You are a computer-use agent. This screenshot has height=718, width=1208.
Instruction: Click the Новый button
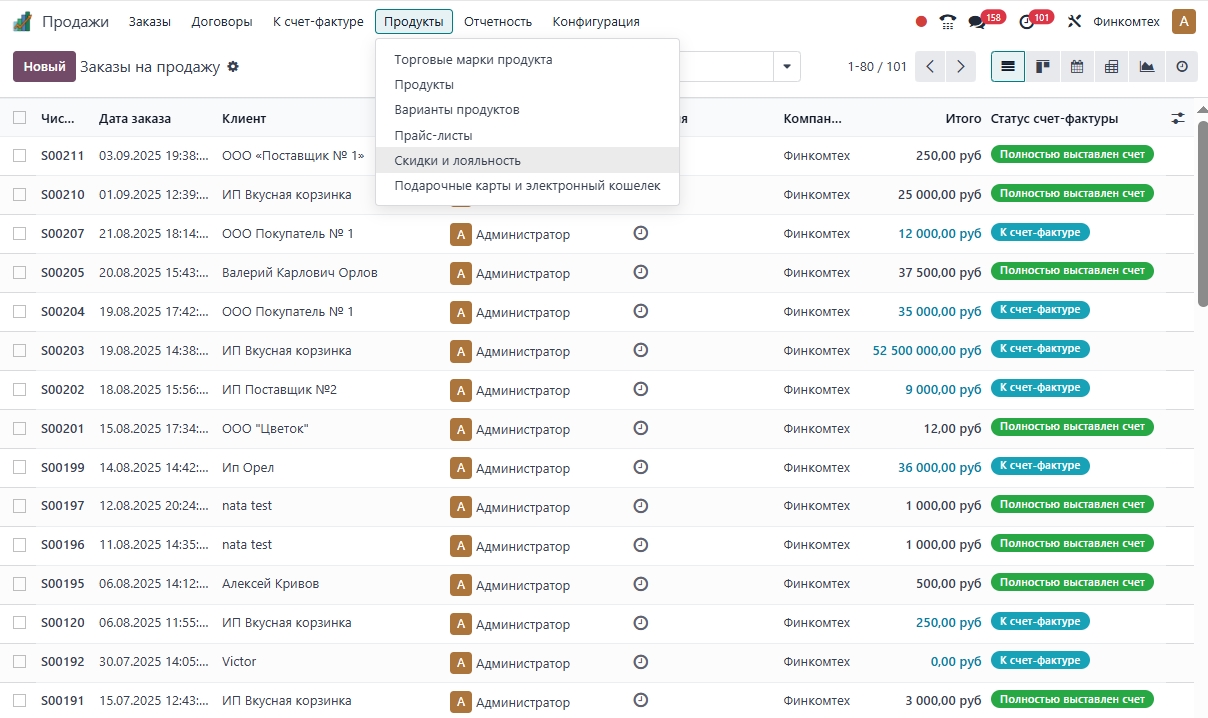coord(44,67)
